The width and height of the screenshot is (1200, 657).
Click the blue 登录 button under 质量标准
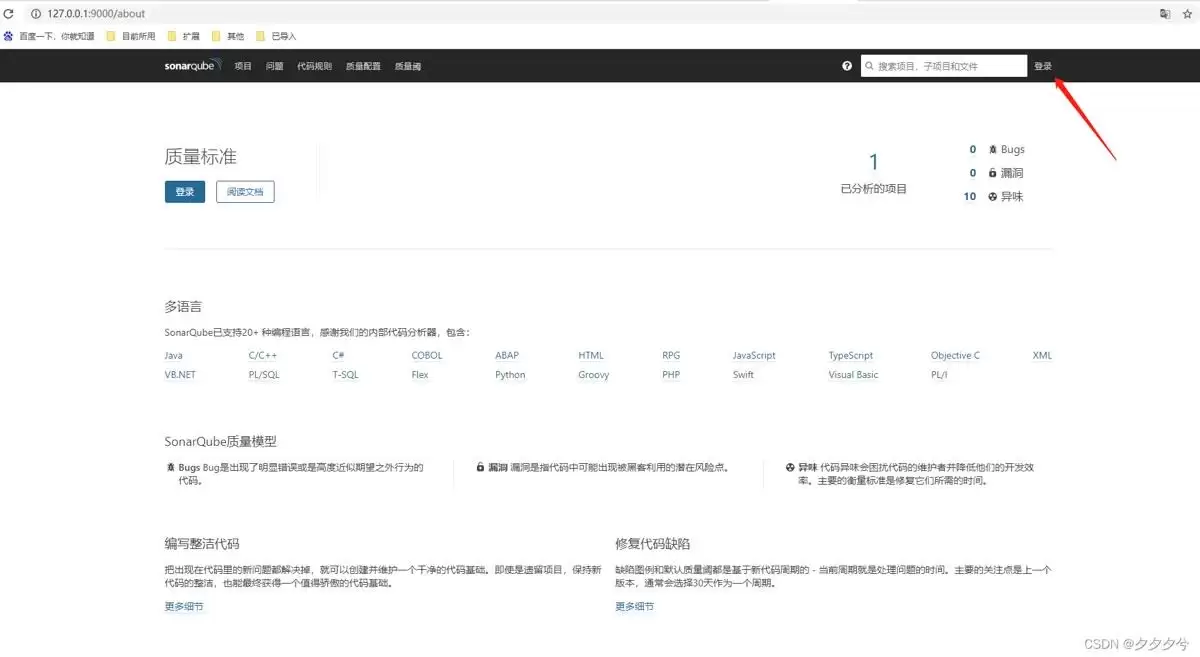click(185, 192)
